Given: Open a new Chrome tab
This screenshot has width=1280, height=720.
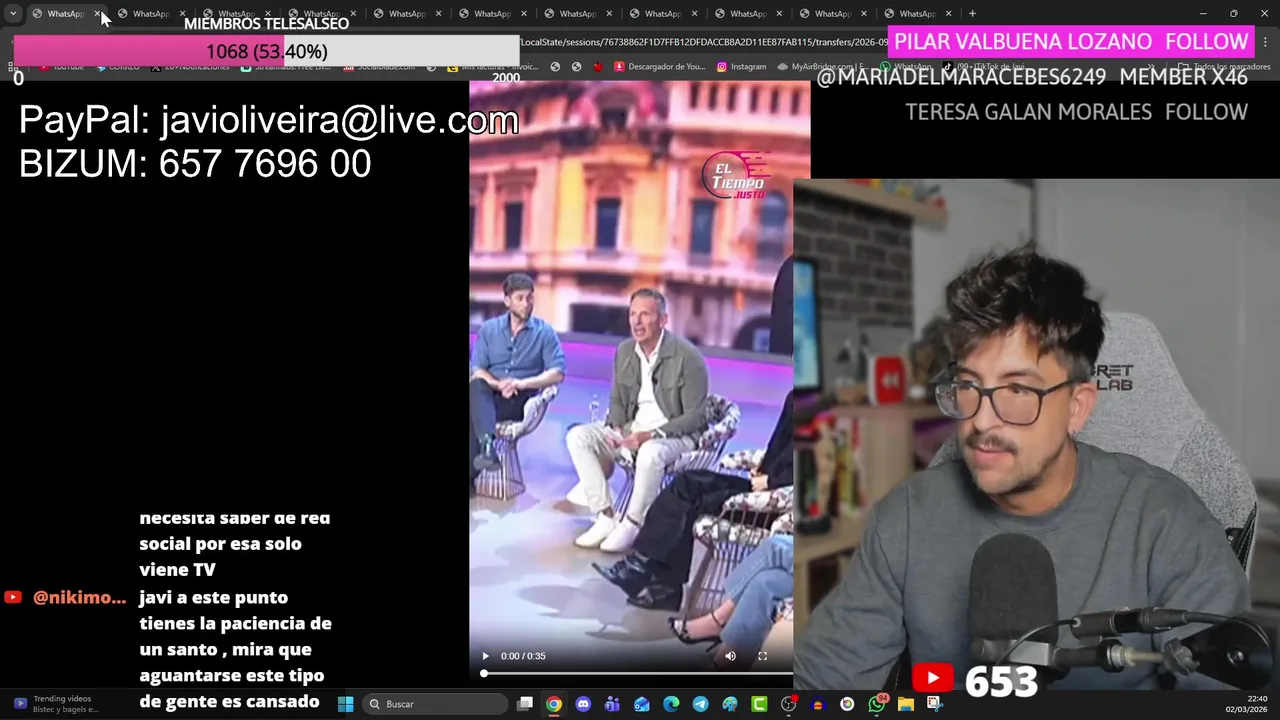Looking at the screenshot, I should click(x=972, y=14).
